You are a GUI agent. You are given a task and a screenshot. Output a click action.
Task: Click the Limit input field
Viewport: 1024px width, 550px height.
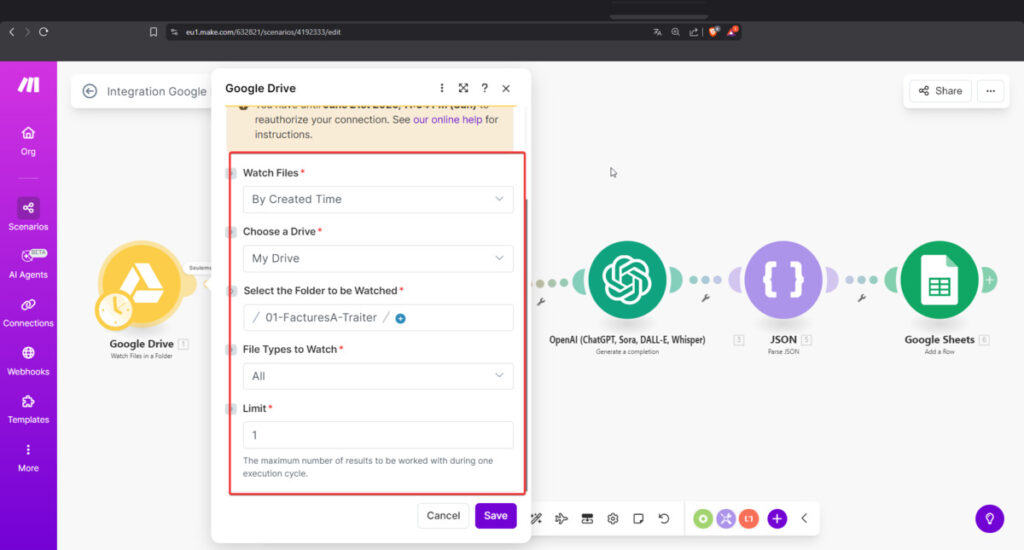click(x=378, y=435)
